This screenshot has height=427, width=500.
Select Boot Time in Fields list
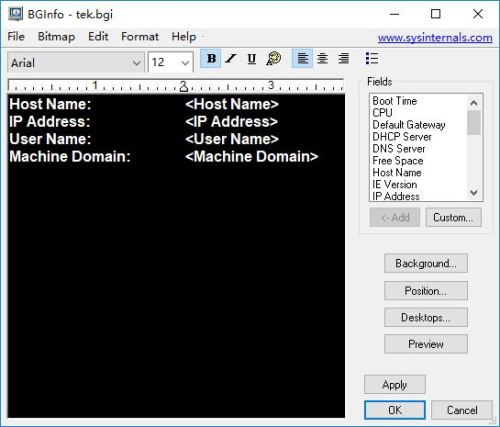(x=395, y=101)
